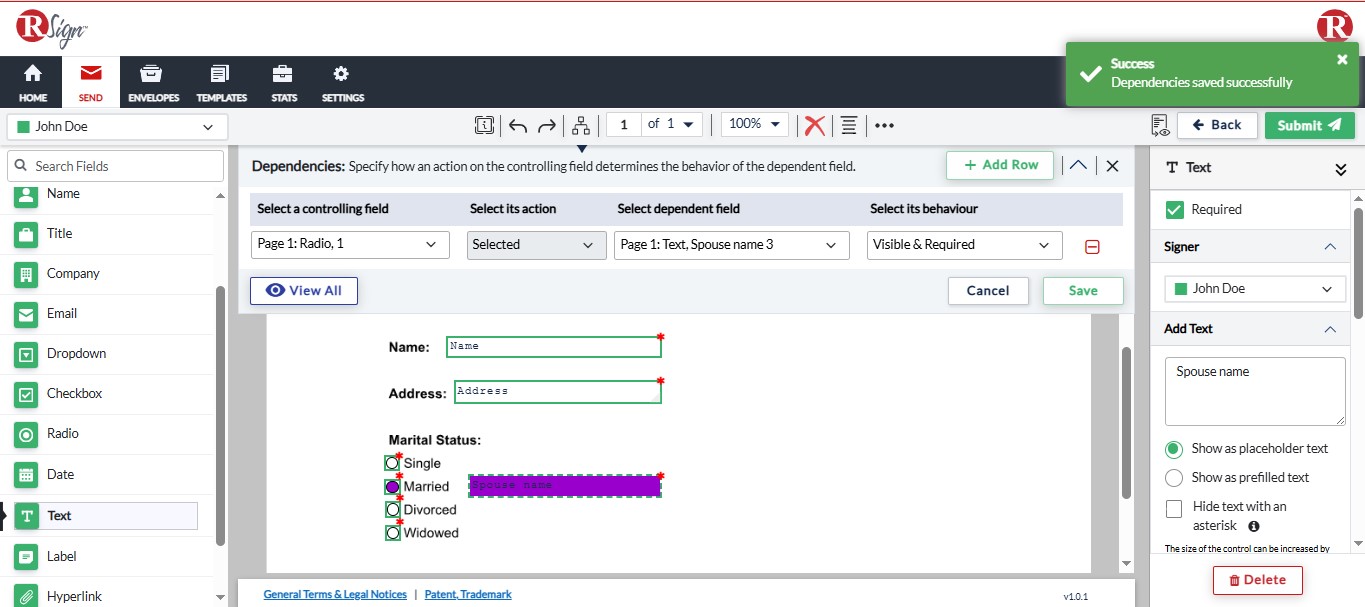This screenshot has height=607, width=1365.
Task: Select the Married radio option on the form
Action: tap(391, 486)
